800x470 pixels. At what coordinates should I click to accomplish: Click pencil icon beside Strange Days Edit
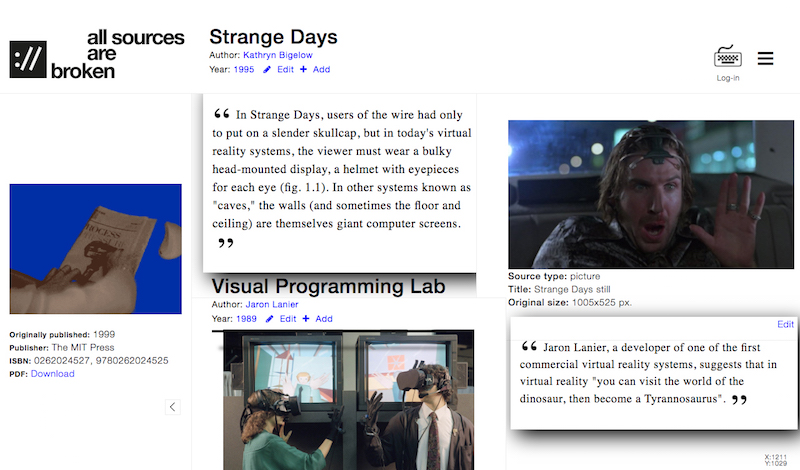point(267,69)
